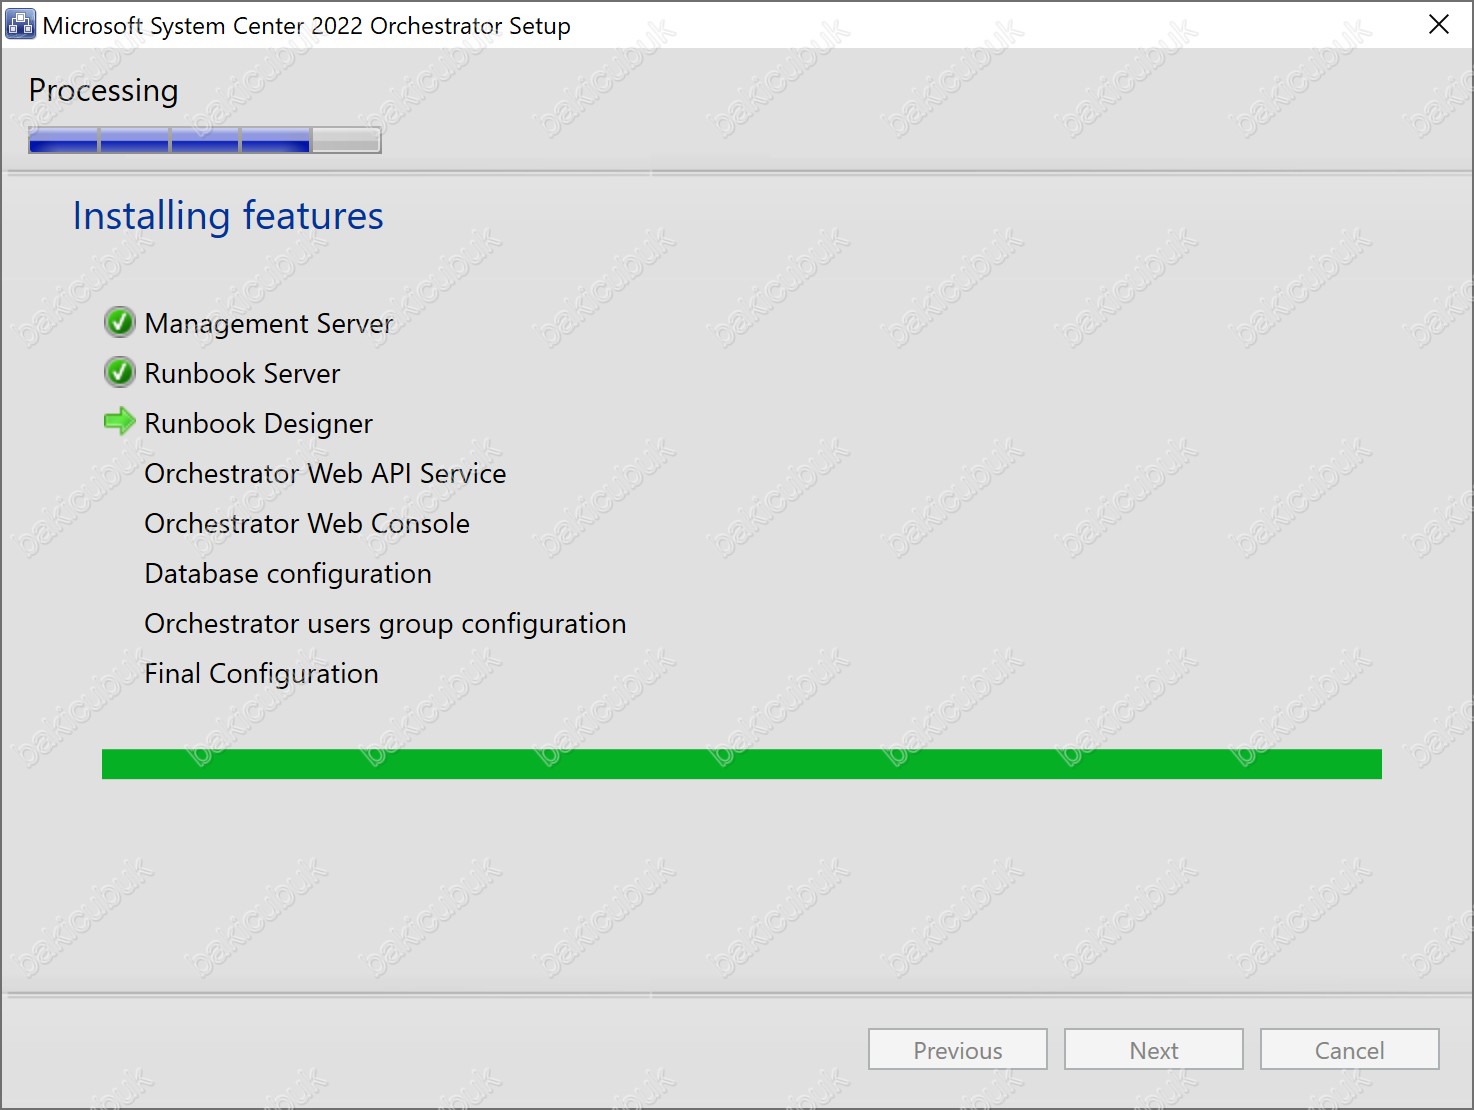1474x1110 pixels.
Task: Click the 'Processing' header label
Action: click(104, 91)
